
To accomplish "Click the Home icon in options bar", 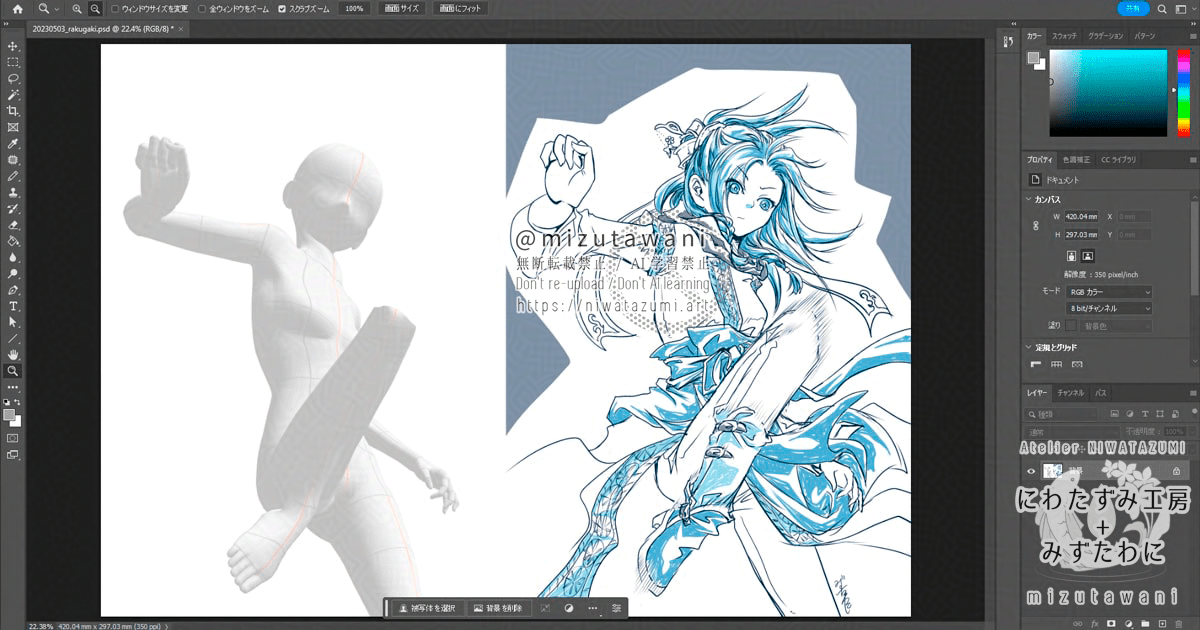I will [x=17, y=8].
